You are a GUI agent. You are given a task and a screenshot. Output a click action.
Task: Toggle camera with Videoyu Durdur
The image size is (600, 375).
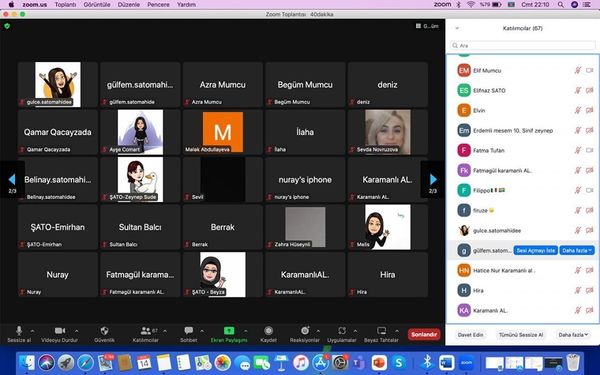point(60,331)
